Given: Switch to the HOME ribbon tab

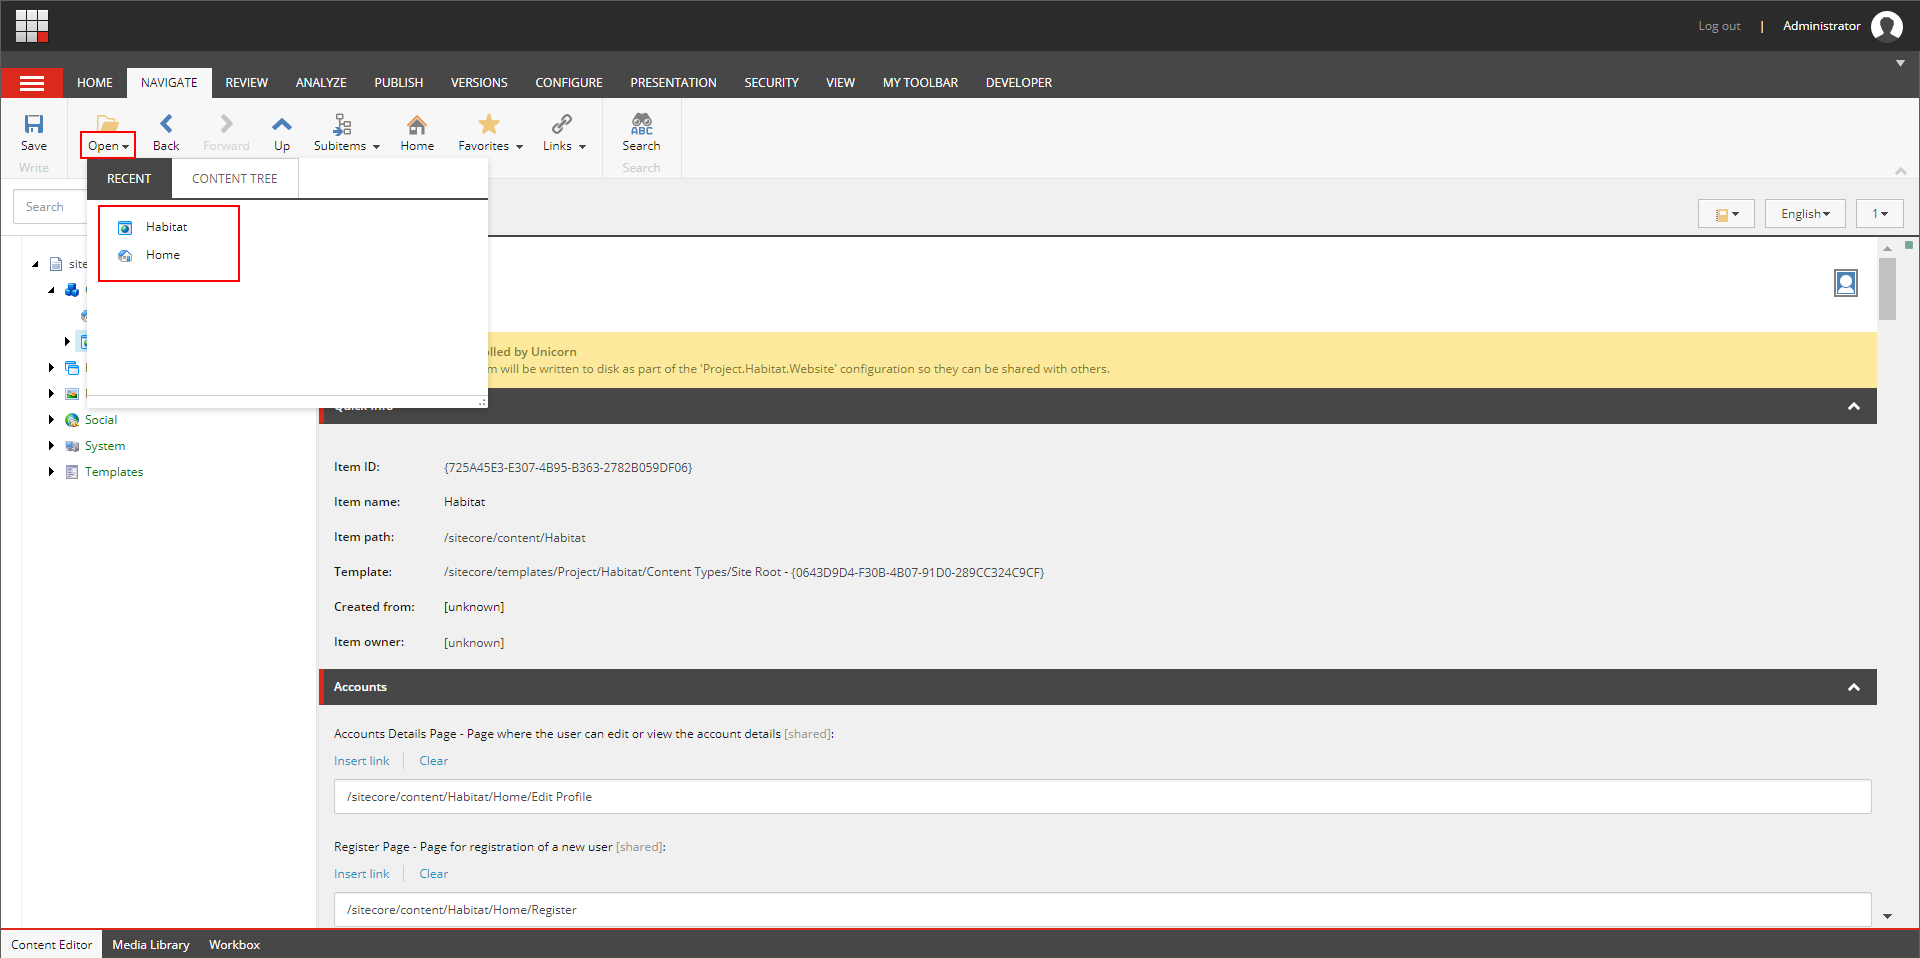Looking at the screenshot, I should coord(95,83).
